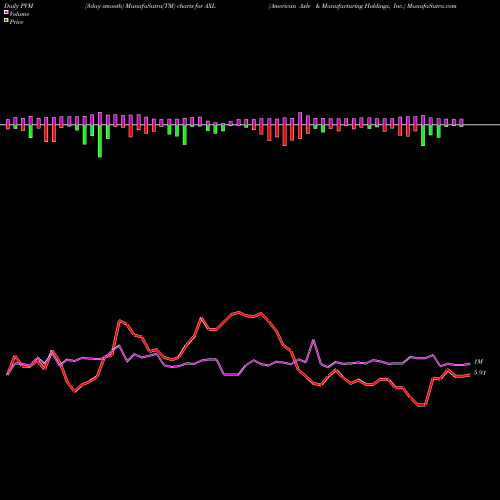The image size is (500, 500).
Task: Select the 'Volume' legend label
Action: (19, 14)
